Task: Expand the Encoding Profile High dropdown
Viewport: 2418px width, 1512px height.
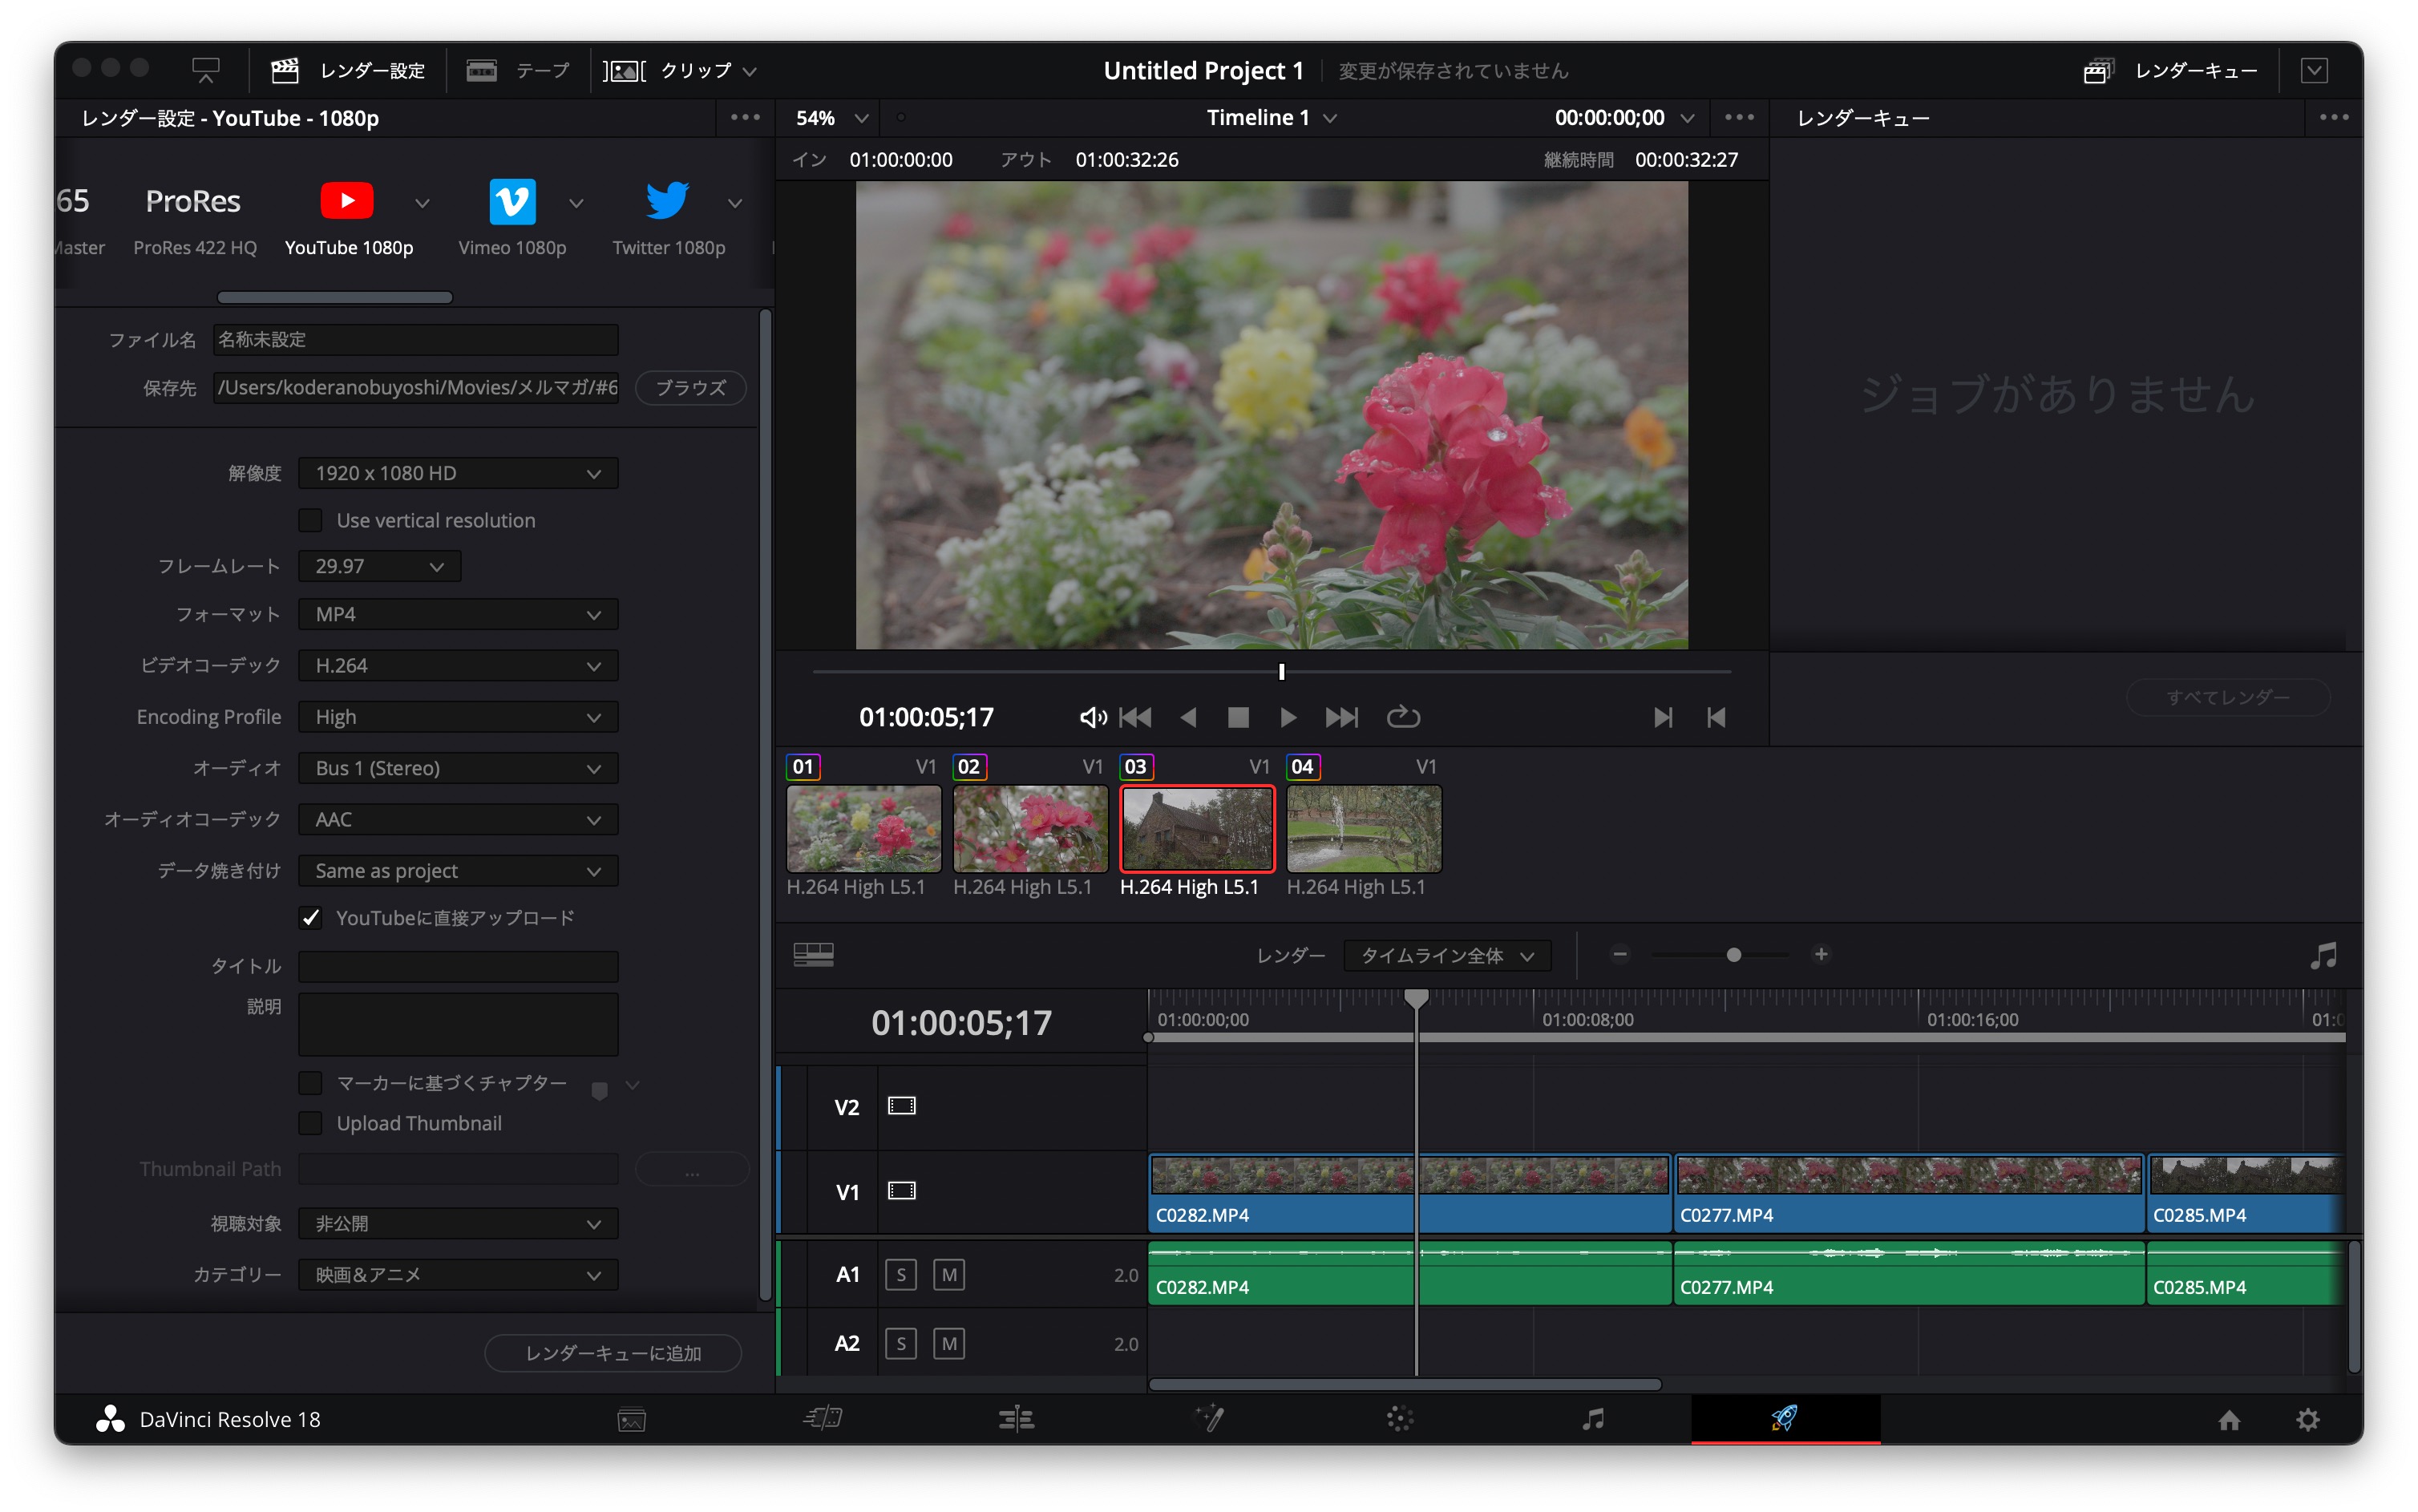Action: click(458, 717)
